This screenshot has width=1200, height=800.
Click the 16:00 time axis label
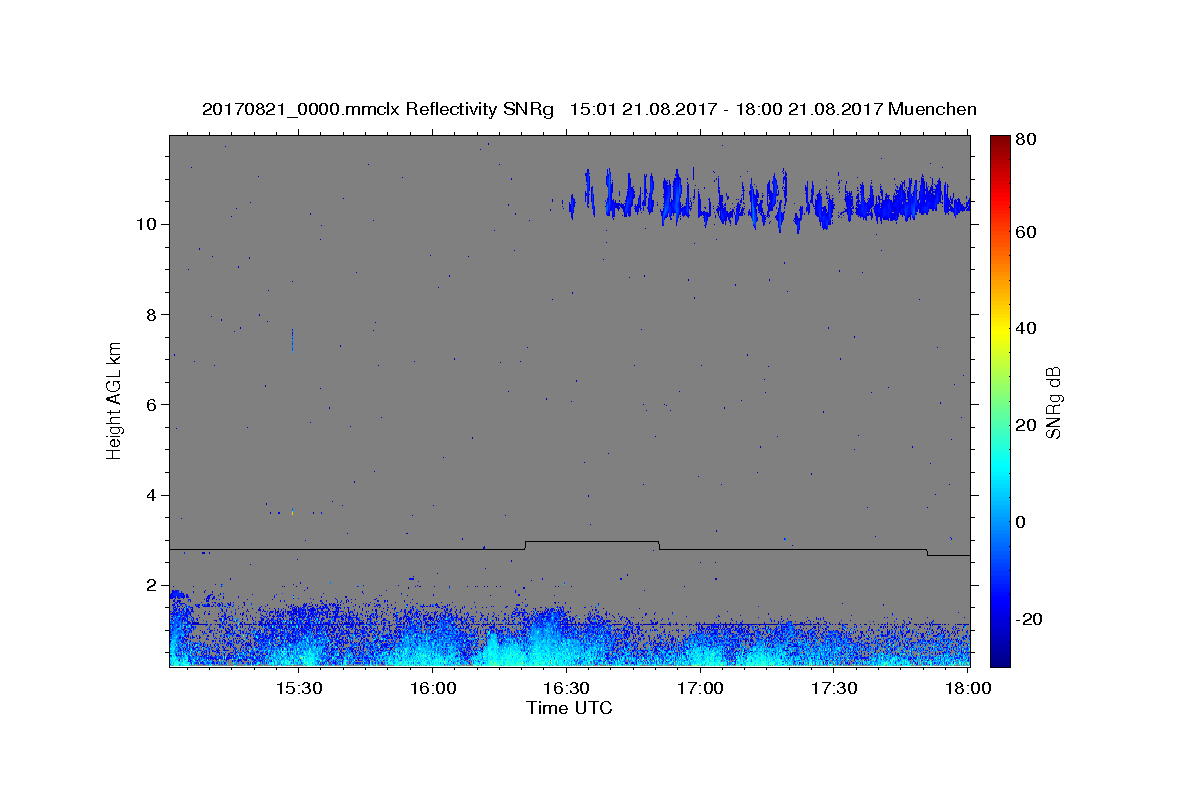click(433, 689)
